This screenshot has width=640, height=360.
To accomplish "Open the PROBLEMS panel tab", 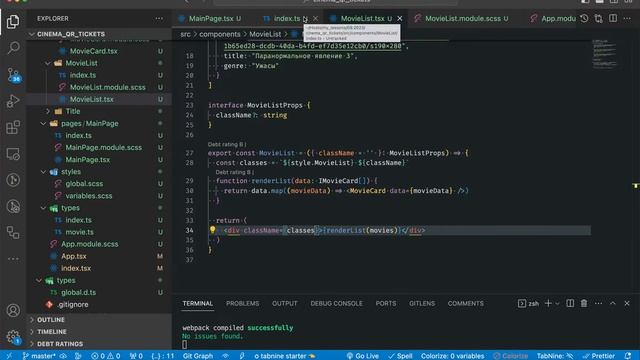I will pyautogui.click(x=242, y=304).
